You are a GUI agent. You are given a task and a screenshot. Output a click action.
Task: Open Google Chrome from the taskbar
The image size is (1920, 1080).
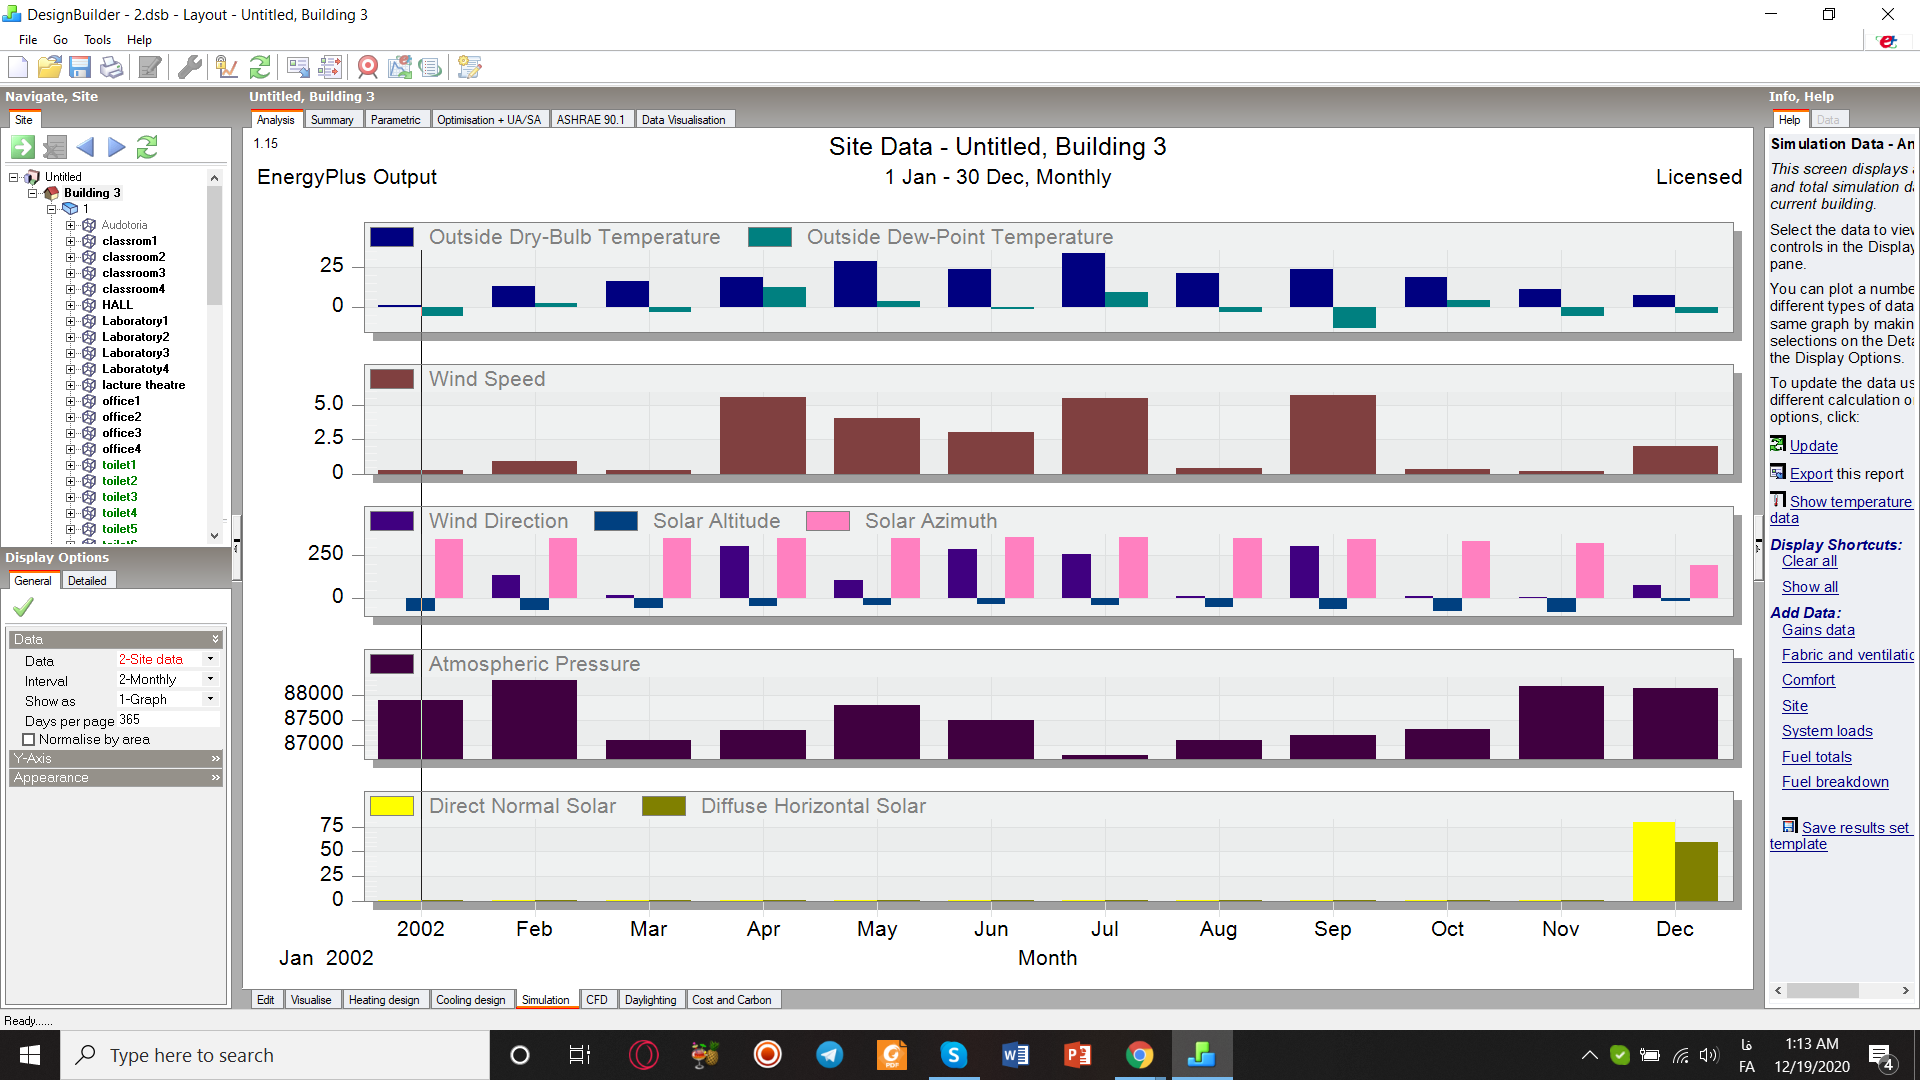pyautogui.click(x=1139, y=1055)
